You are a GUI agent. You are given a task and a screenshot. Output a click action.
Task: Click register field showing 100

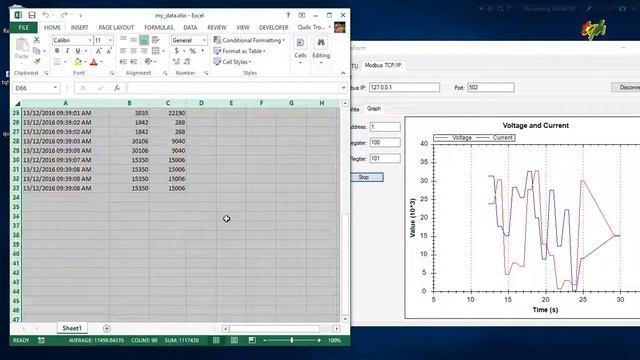click(x=385, y=142)
